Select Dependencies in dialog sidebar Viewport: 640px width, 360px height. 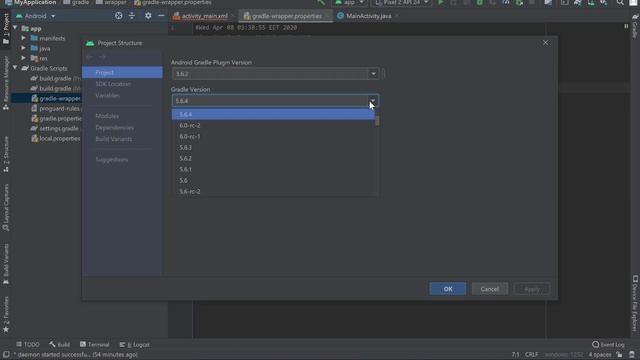114,128
